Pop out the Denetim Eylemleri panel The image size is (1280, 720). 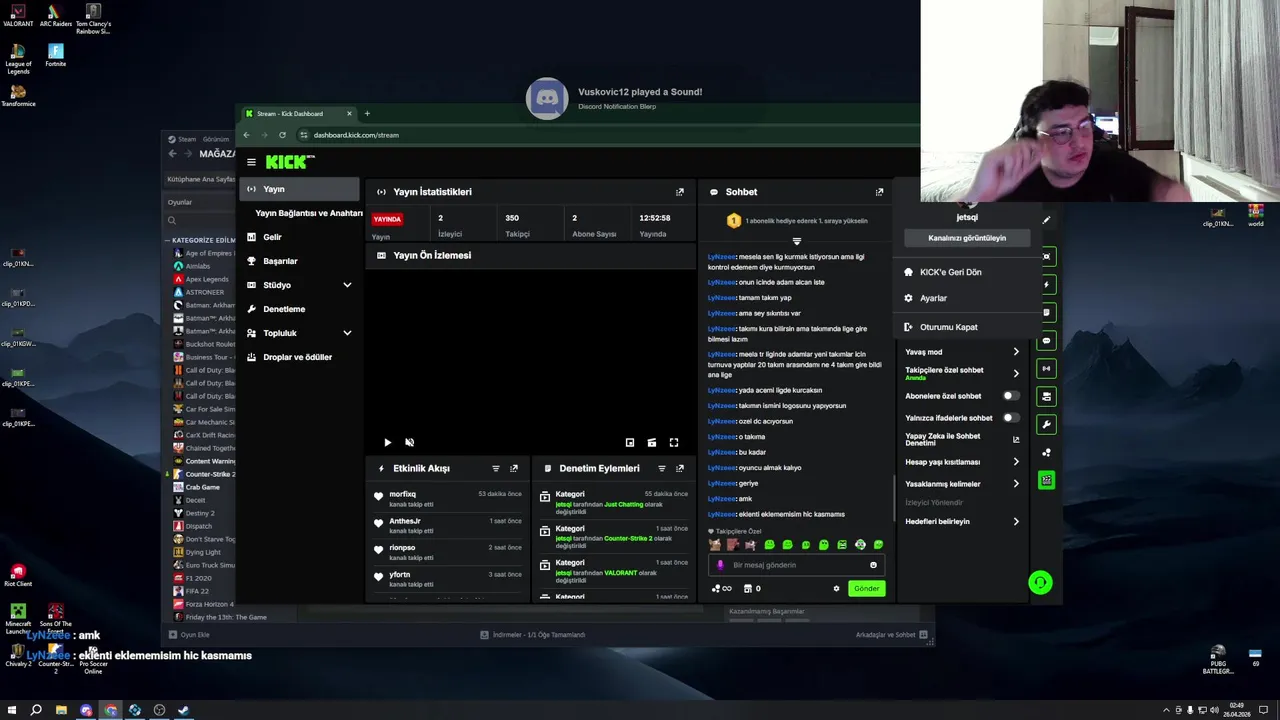pos(680,468)
